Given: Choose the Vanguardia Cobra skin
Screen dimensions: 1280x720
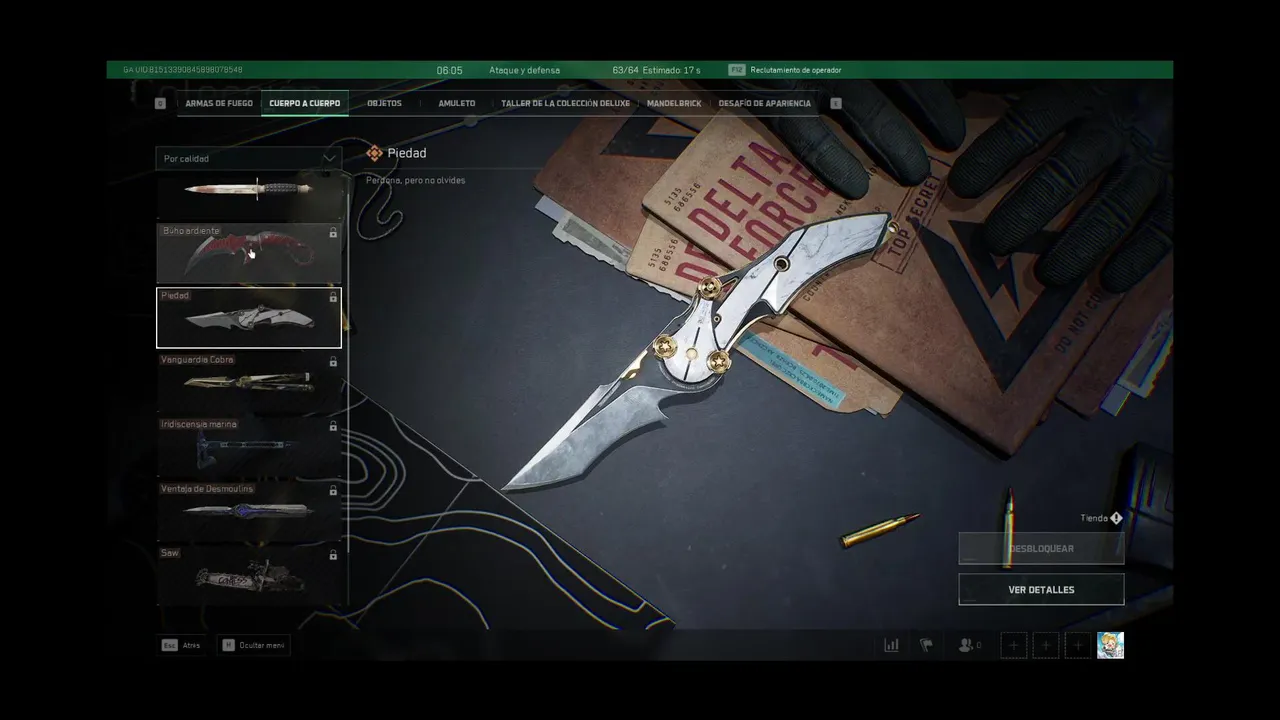Looking at the screenshot, I should pos(249,381).
